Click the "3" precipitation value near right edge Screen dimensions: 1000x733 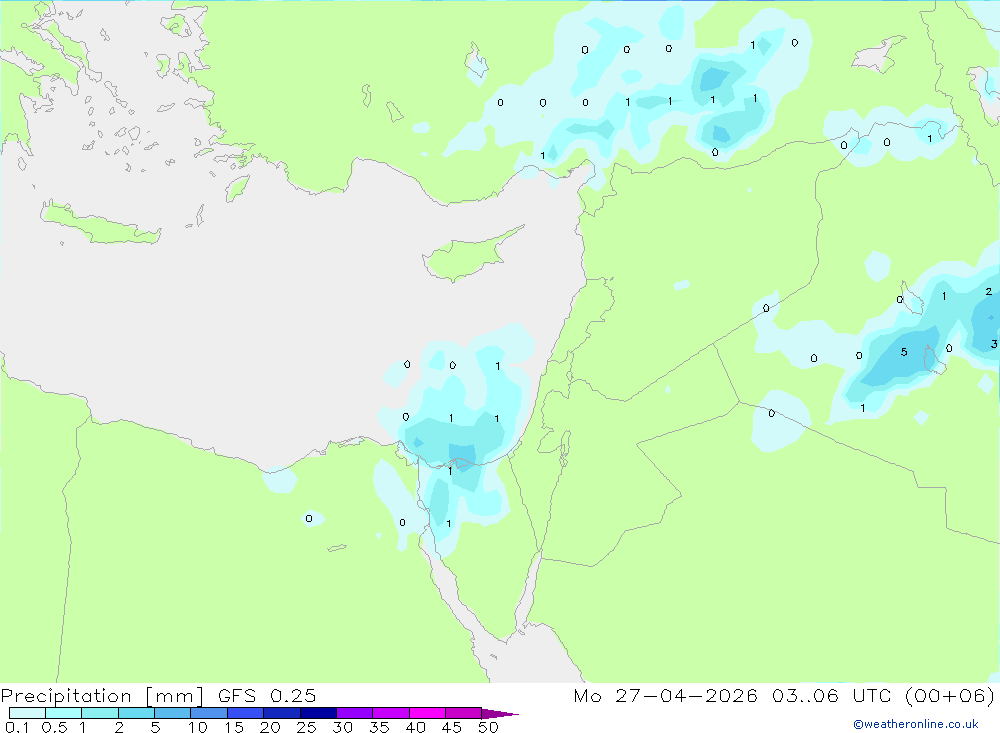coord(994,344)
